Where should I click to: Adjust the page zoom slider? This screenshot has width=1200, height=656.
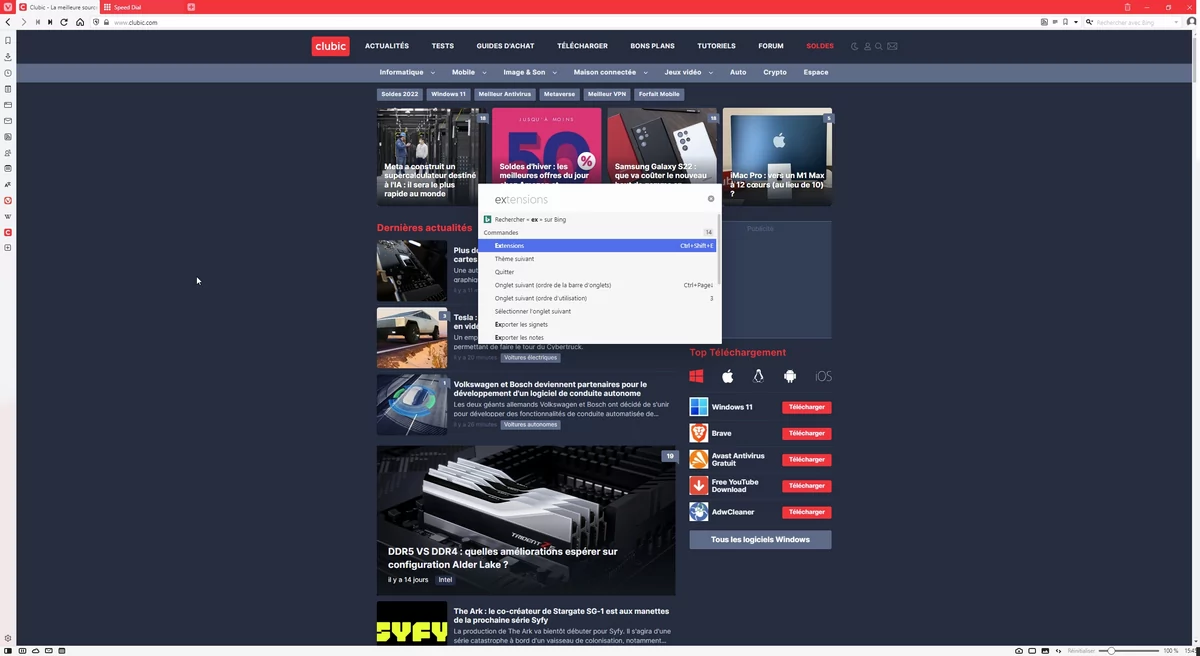tap(1111, 651)
